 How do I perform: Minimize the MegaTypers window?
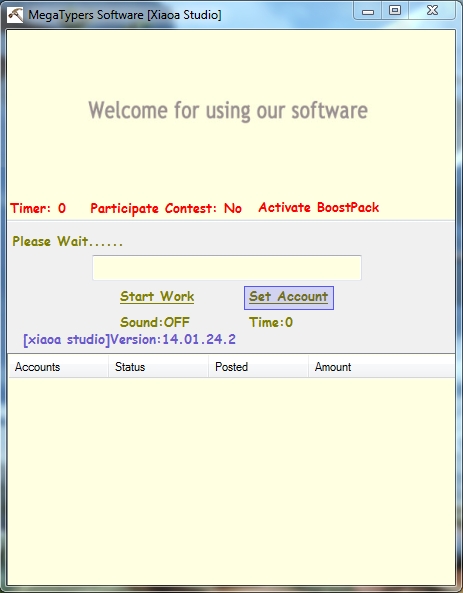coord(368,11)
